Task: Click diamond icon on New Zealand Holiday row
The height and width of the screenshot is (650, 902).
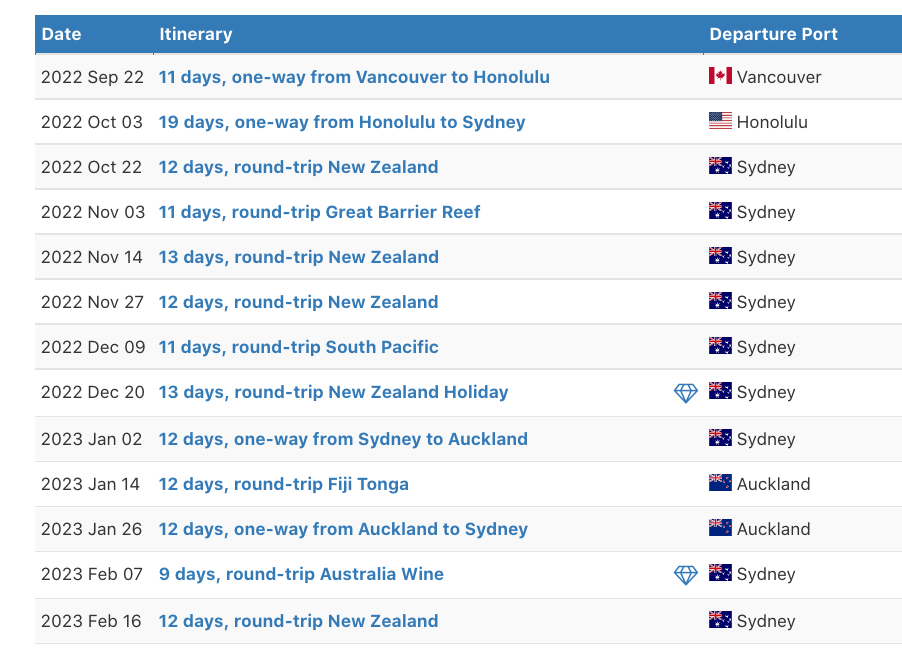Action: tap(686, 393)
